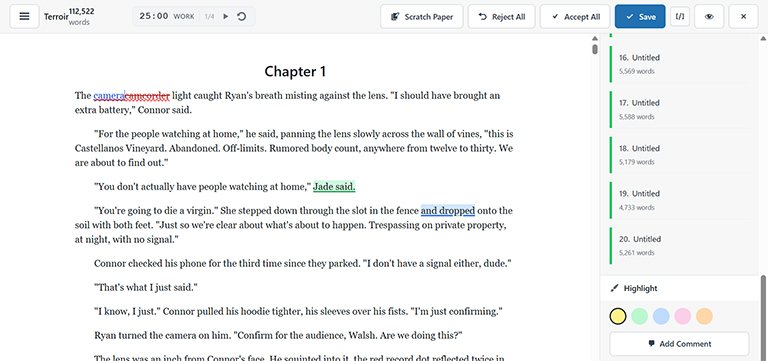Viewport: 768px width, 361px height.
Task: Reset the work timer
Action: 241,17
